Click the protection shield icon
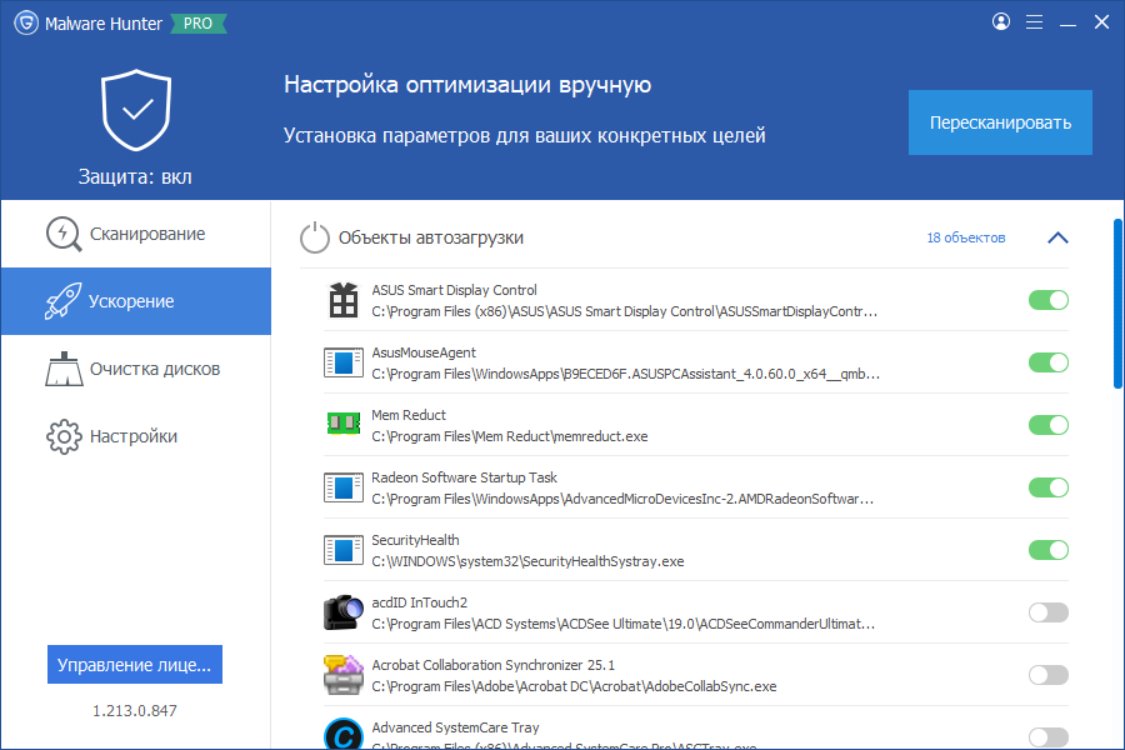 point(136,110)
